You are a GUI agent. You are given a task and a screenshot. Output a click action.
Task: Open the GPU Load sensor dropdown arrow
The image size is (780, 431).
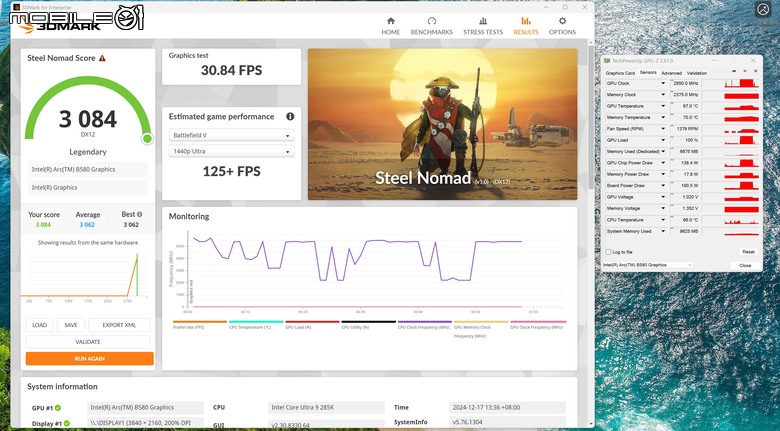point(663,140)
